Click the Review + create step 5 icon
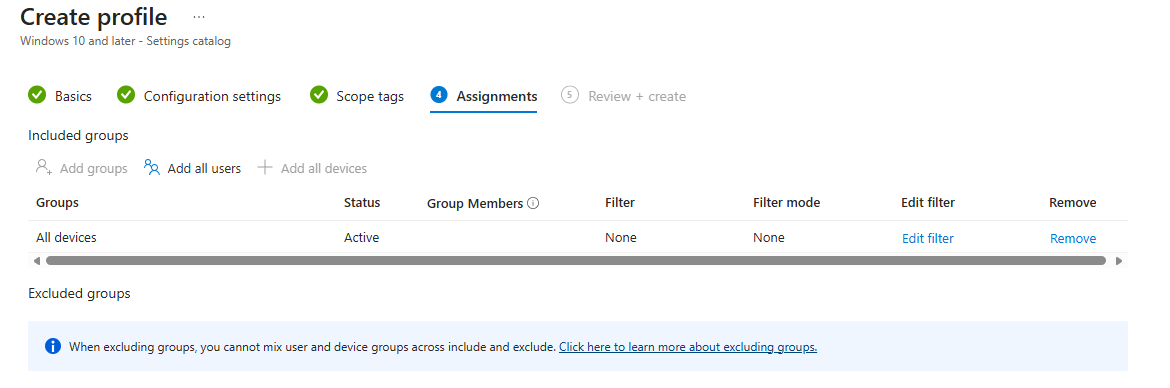This screenshot has width=1170, height=388. click(x=570, y=95)
